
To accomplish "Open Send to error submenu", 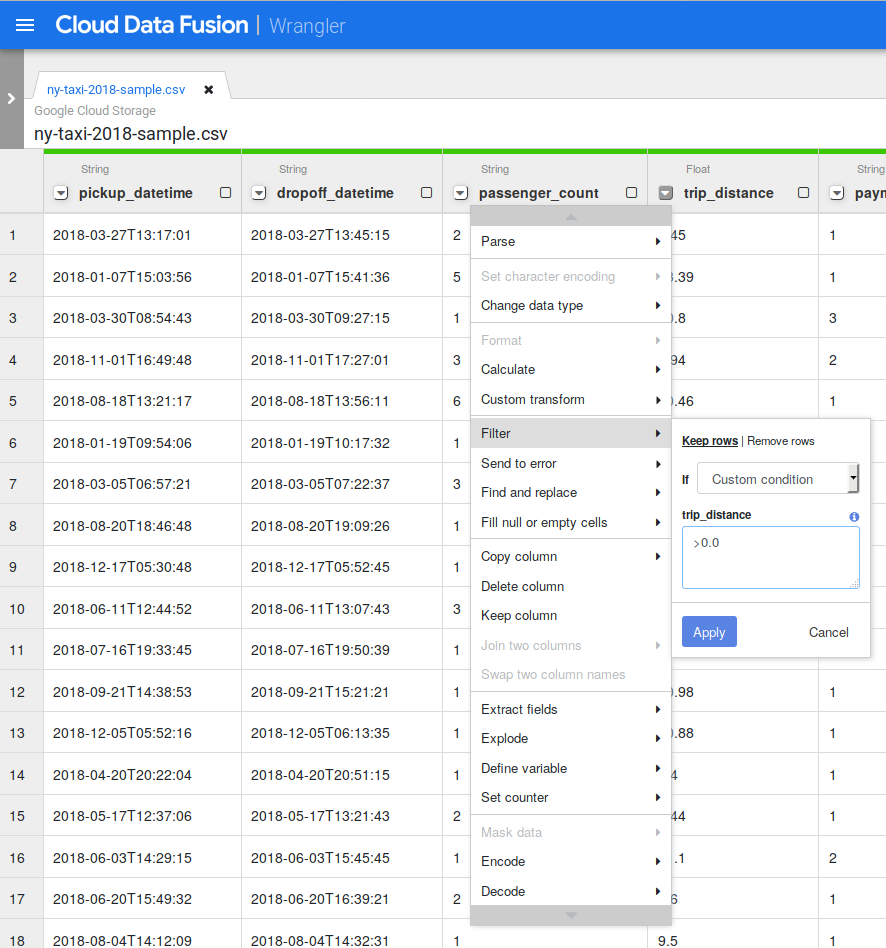I will click(x=571, y=463).
